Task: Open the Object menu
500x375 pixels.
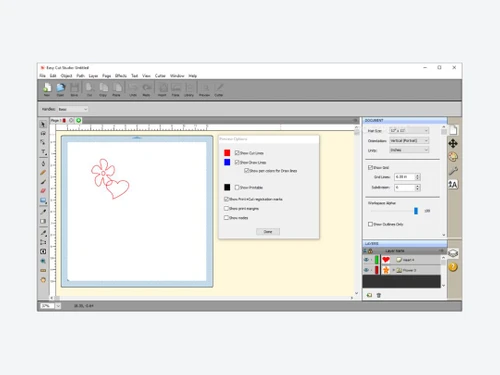Action: [x=66, y=76]
